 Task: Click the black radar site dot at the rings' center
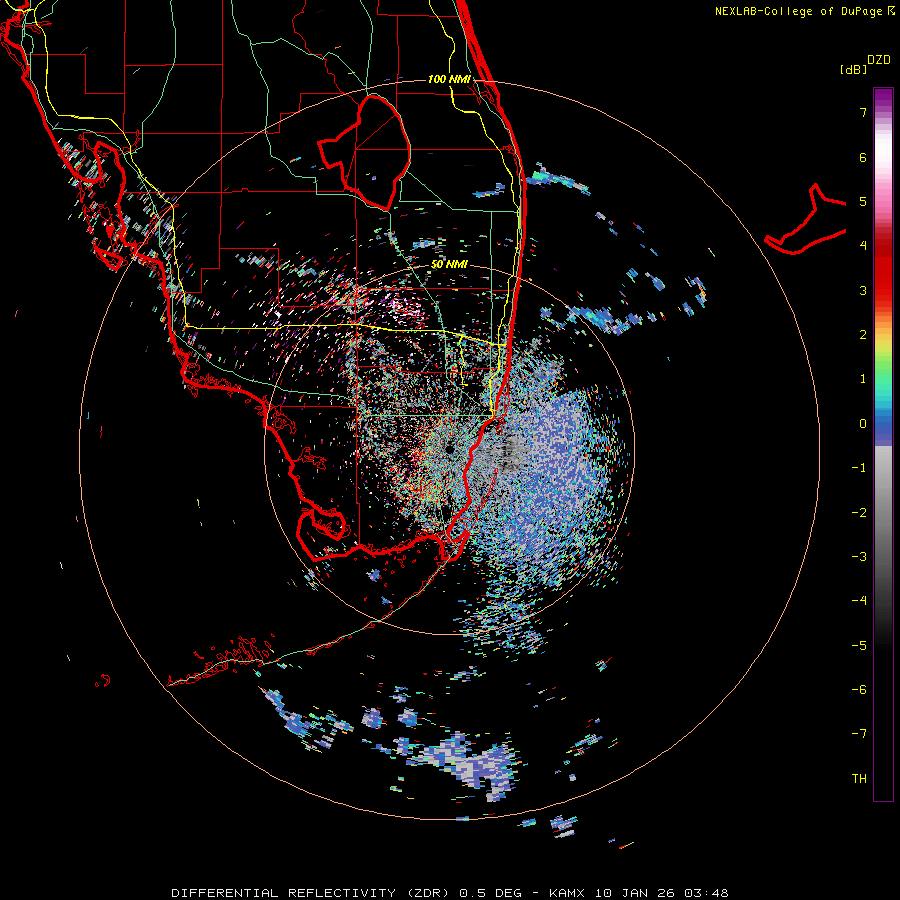pos(449,449)
